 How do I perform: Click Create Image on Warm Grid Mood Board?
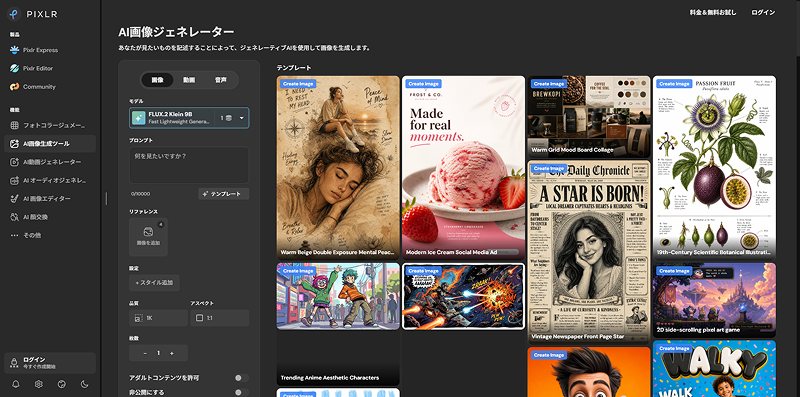click(x=549, y=84)
